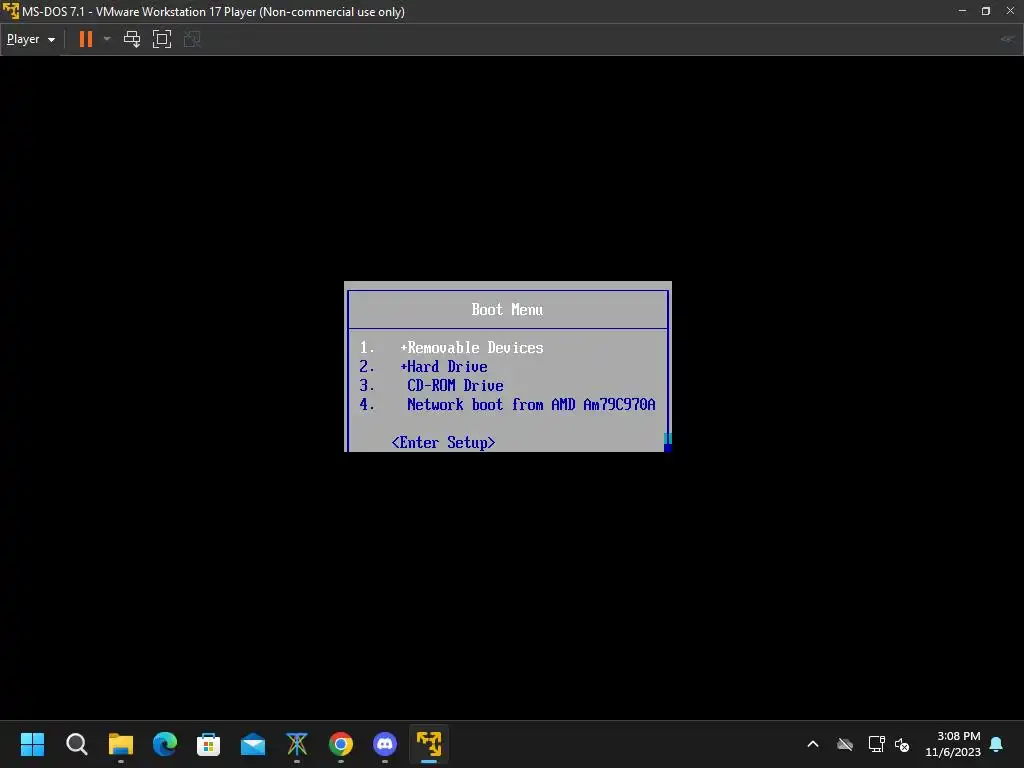This screenshot has height=768, width=1024.
Task: Open the Player menu dropdown
Action: point(31,39)
